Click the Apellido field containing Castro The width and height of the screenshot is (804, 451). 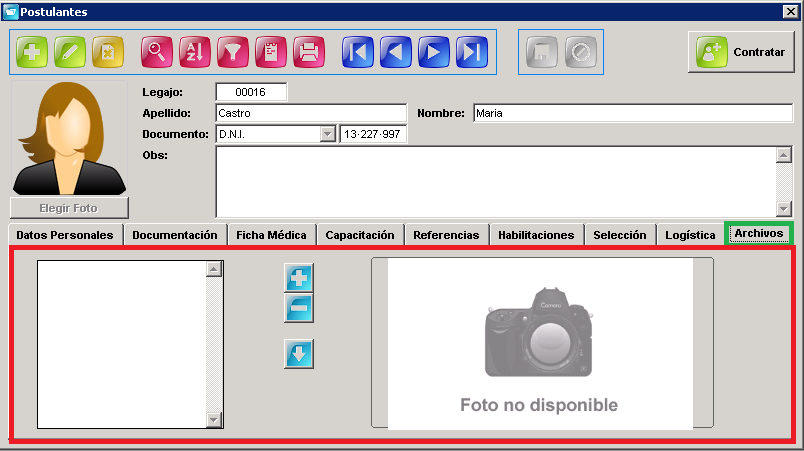tap(311, 113)
